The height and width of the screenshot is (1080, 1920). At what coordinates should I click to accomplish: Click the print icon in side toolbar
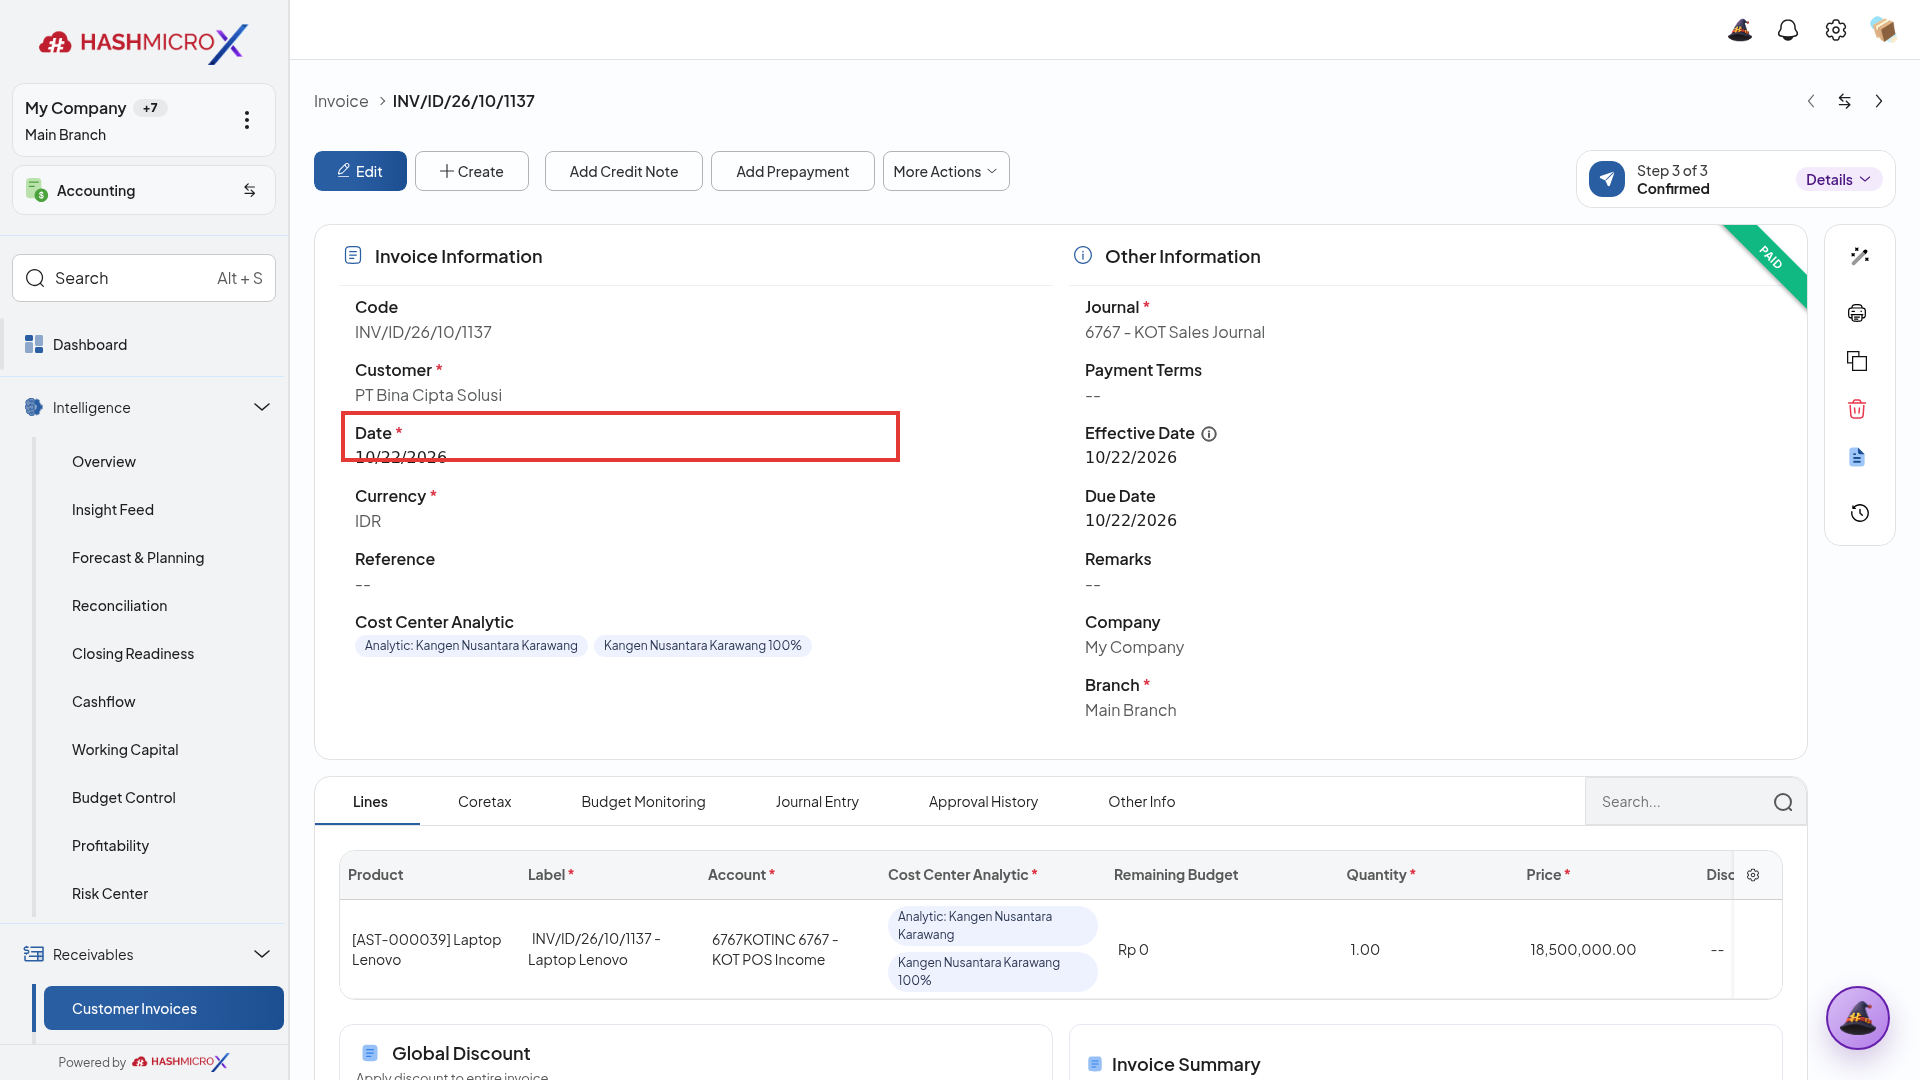click(x=1857, y=313)
